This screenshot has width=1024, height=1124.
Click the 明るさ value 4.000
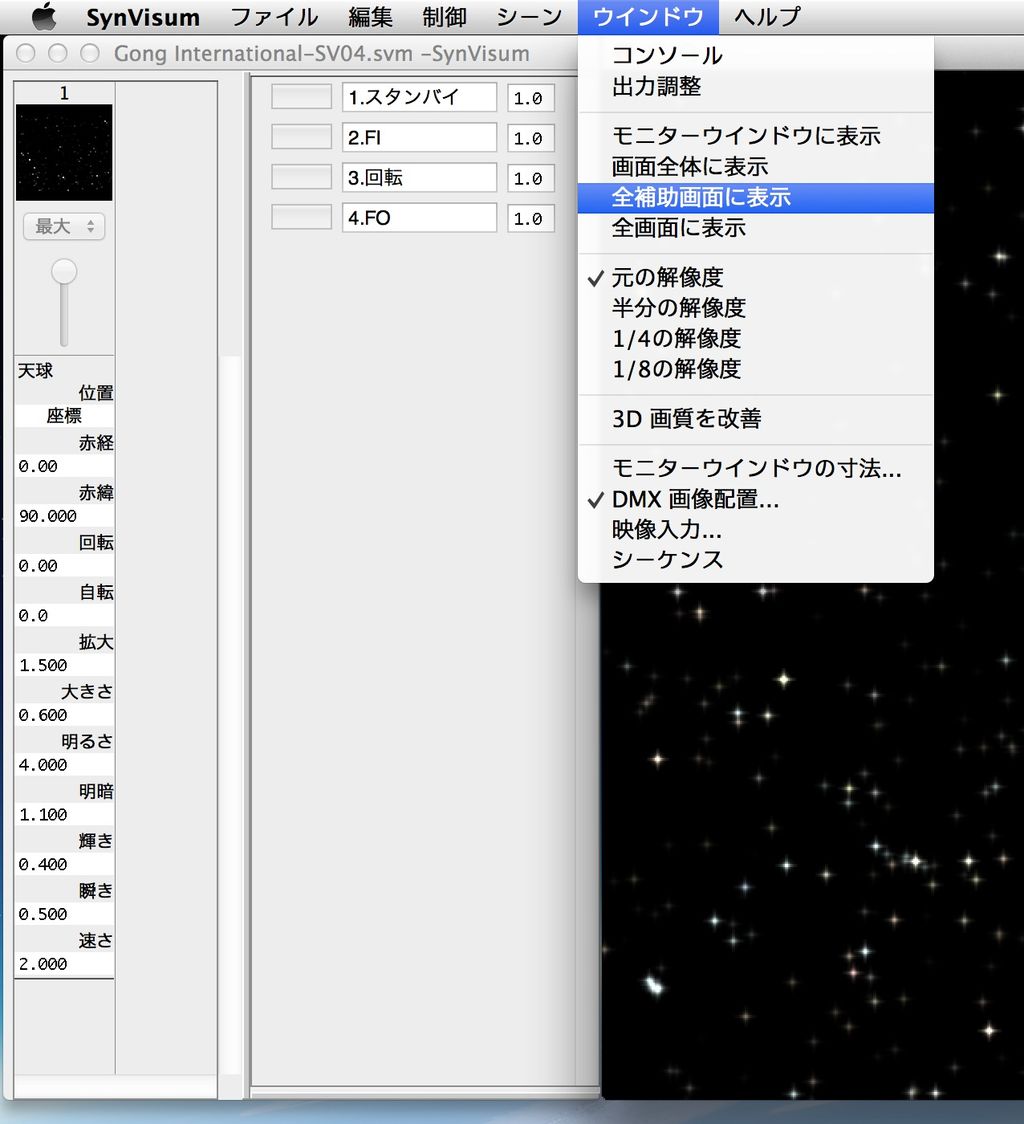click(x=64, y=765)
